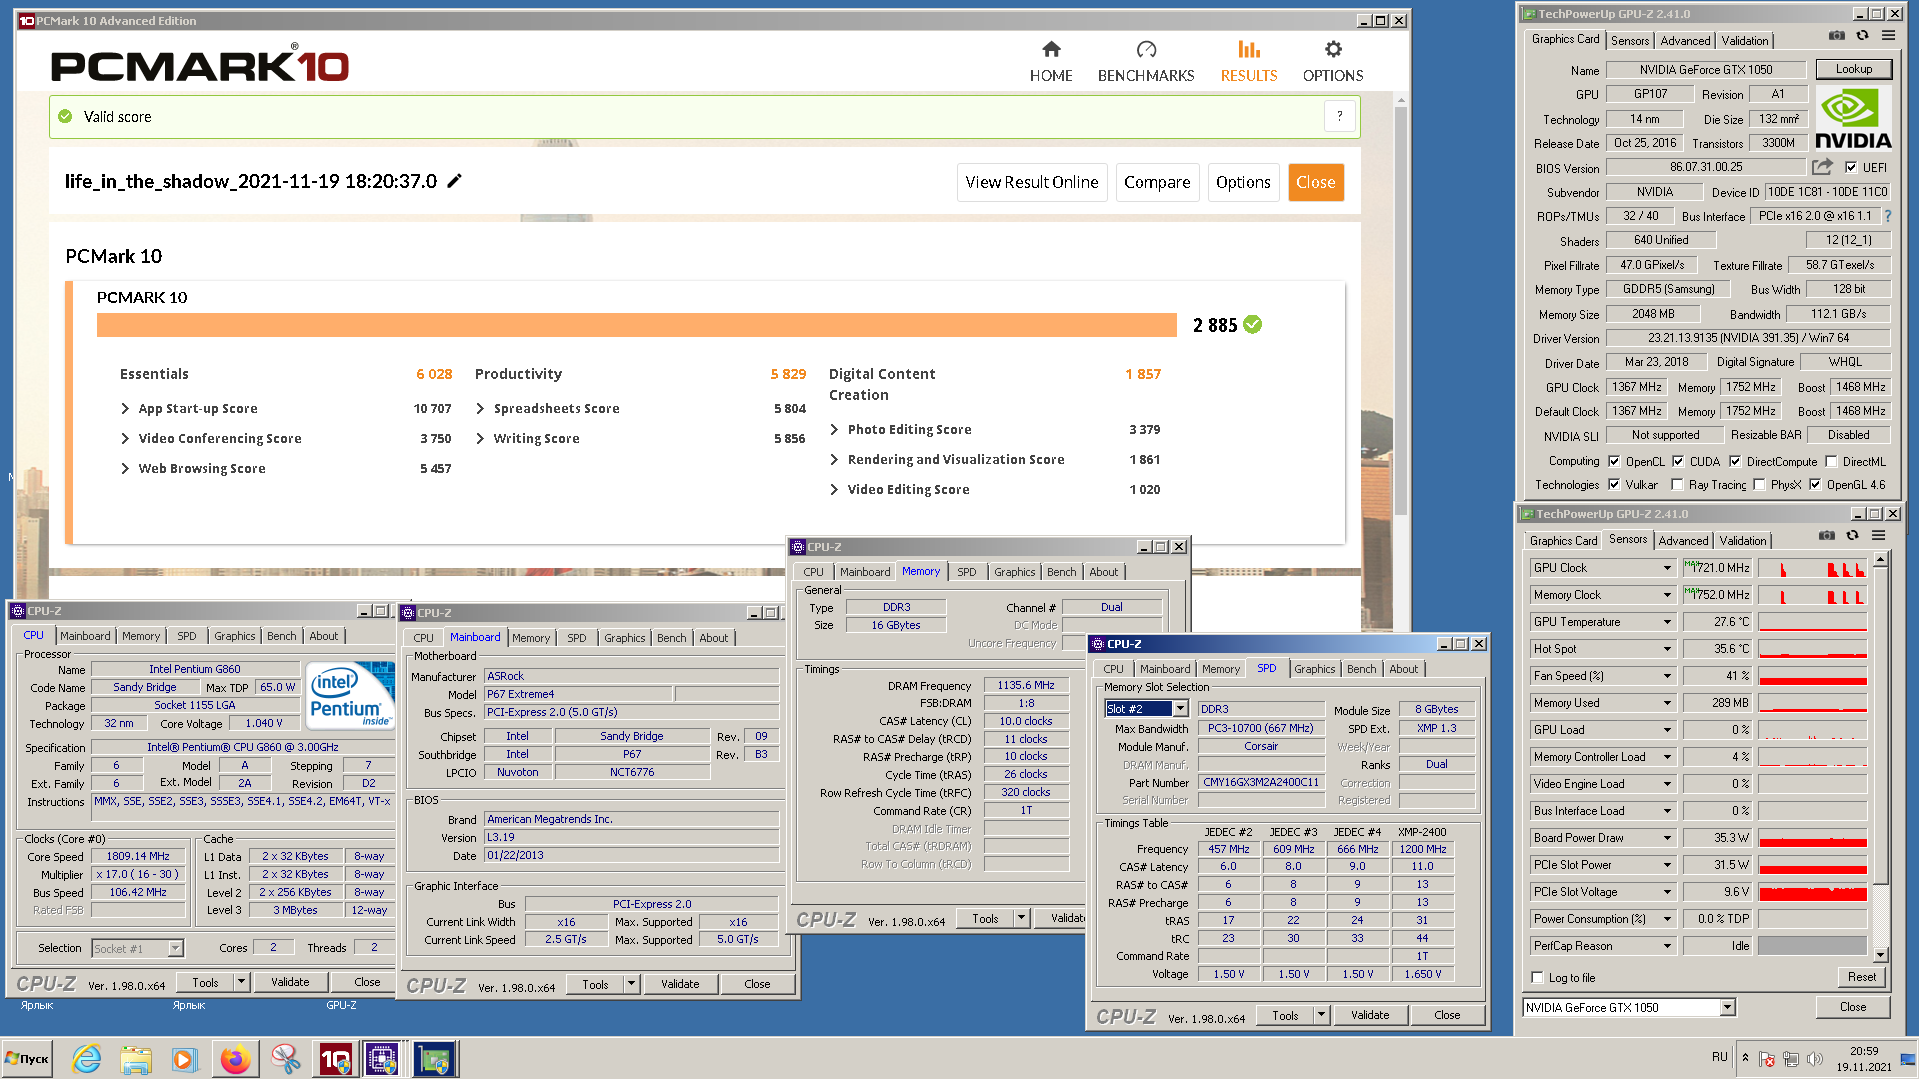Expand Photo Editing Score row
The image size is (1919, 1079).
tap(834, 429)
